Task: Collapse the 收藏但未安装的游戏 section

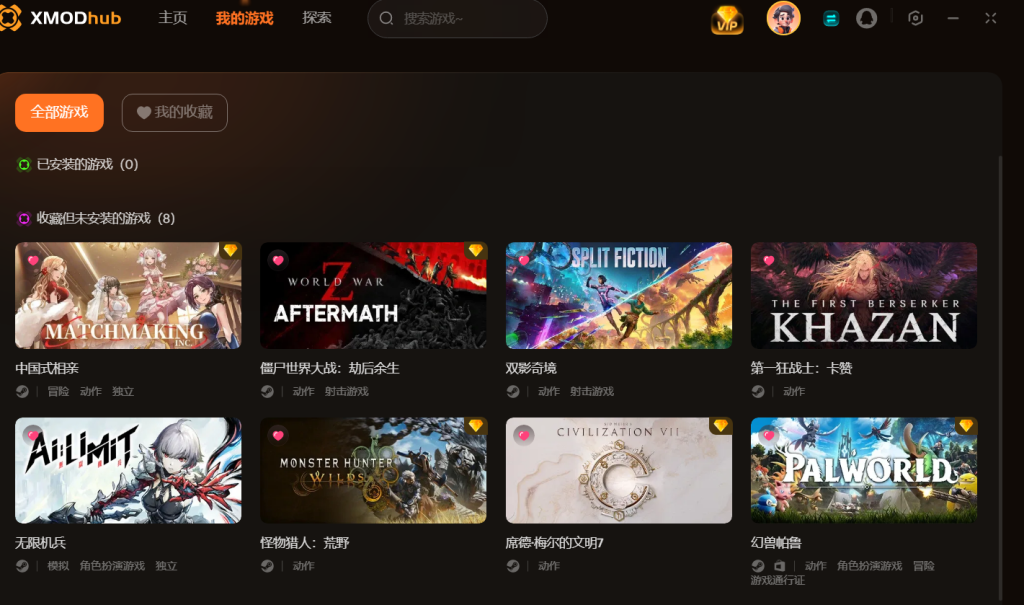Action: [96, 218]
